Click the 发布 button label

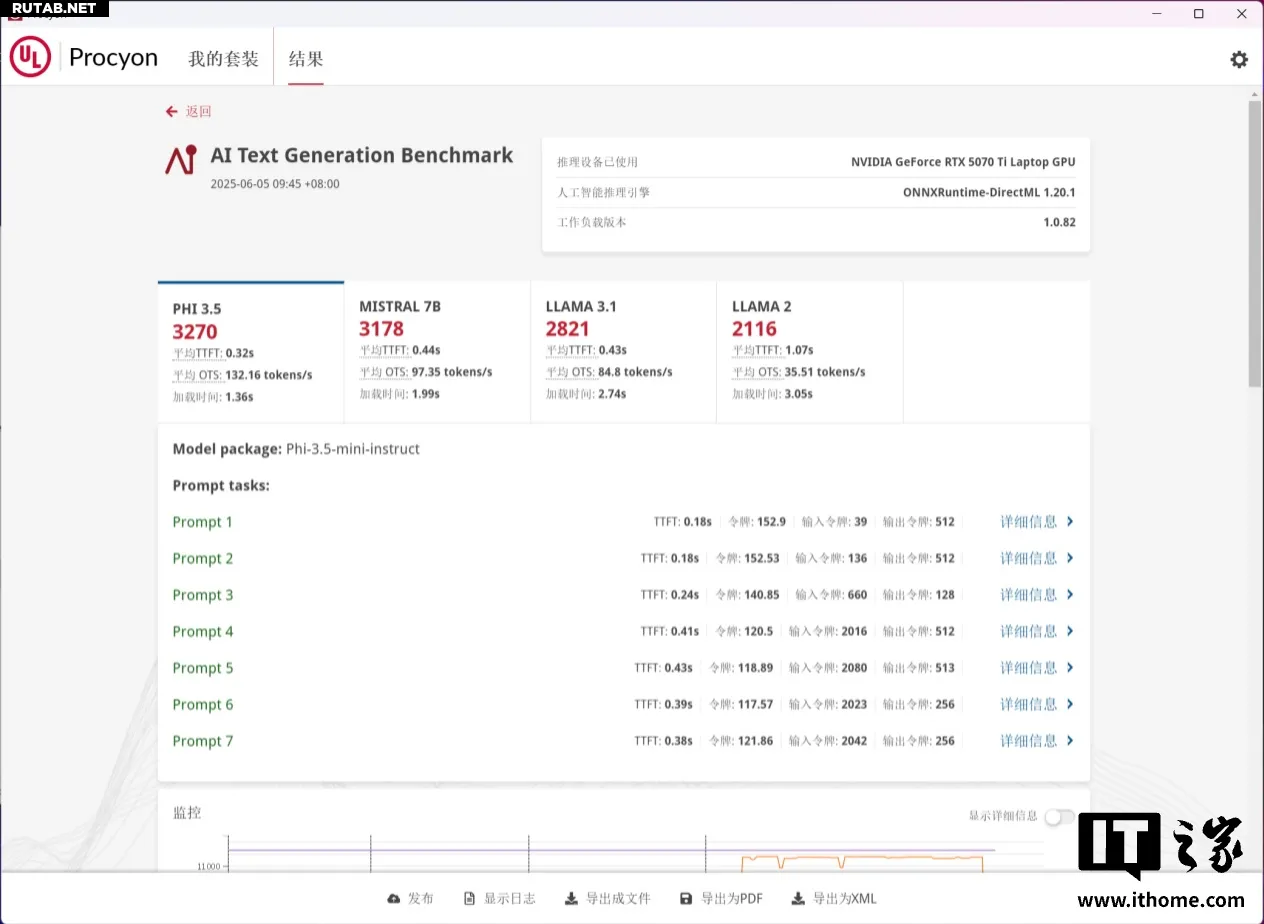421,899
